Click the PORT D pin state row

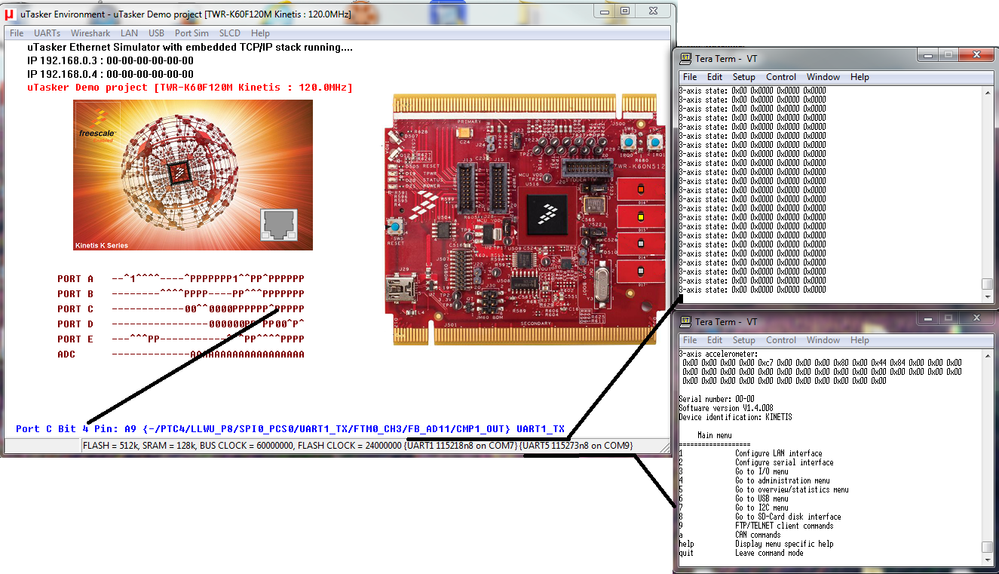[x=181, y=324]
